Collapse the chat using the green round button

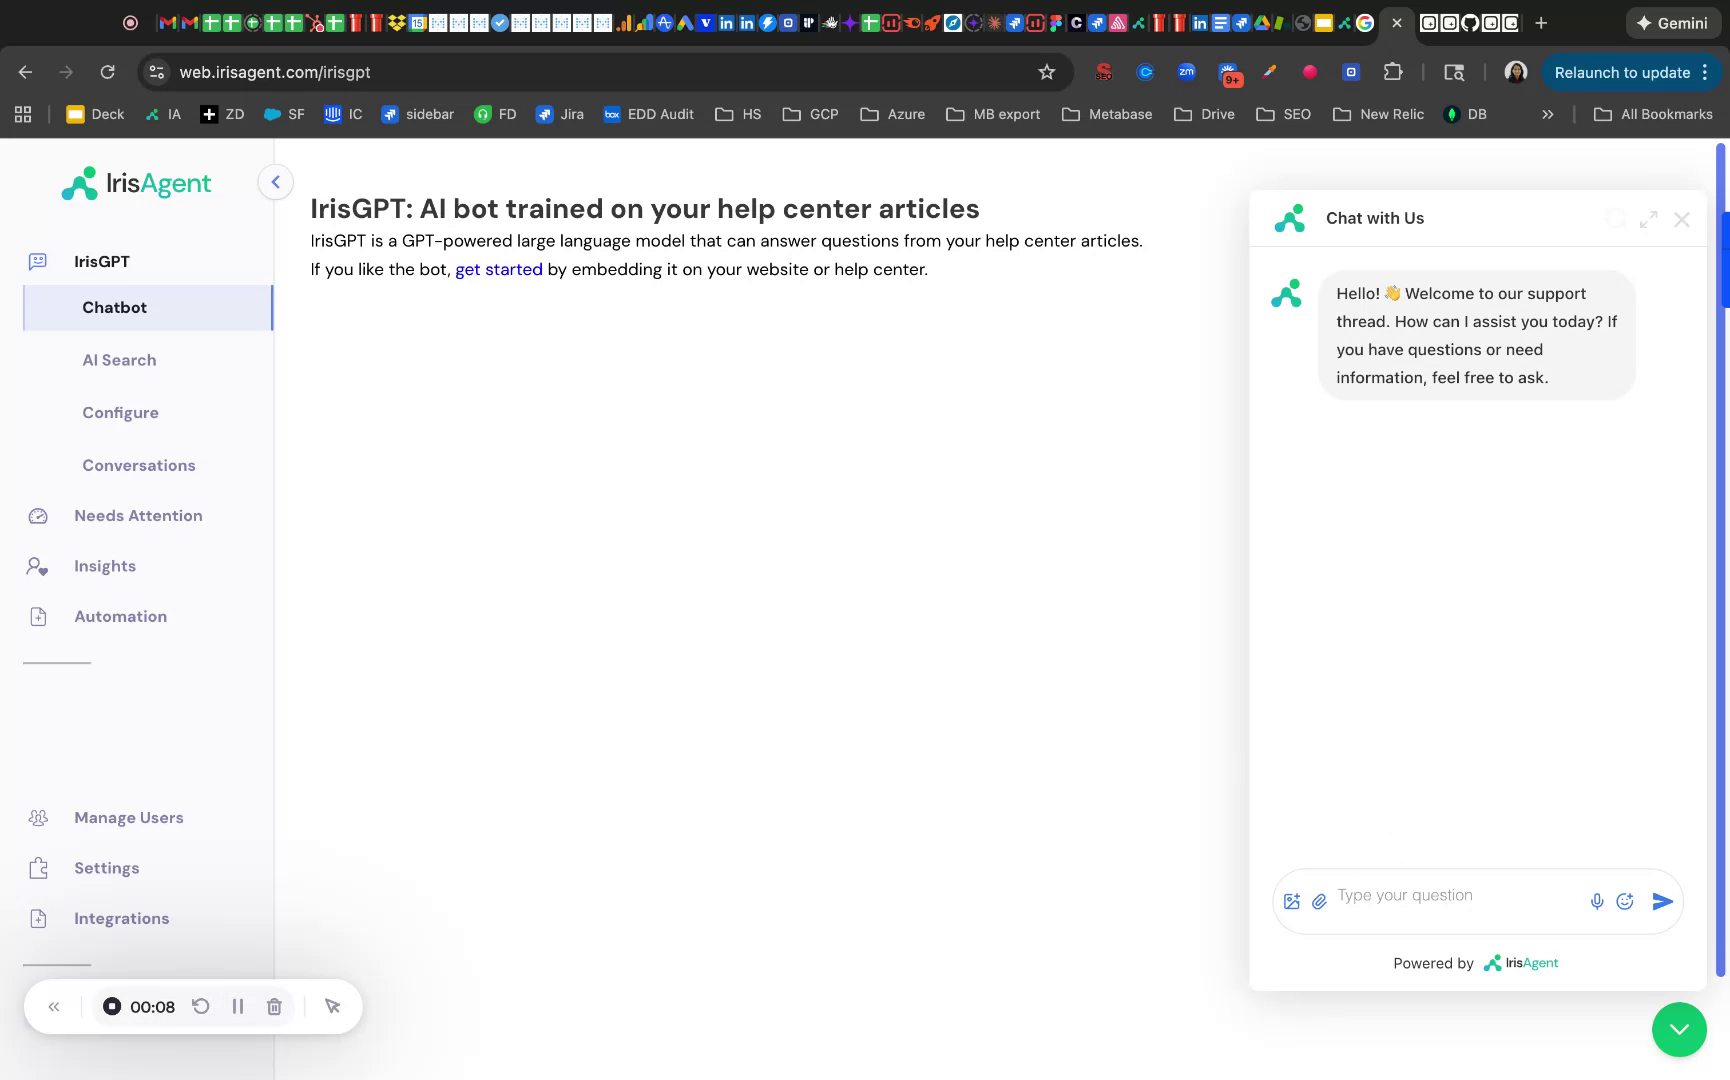[1679, 1029]
